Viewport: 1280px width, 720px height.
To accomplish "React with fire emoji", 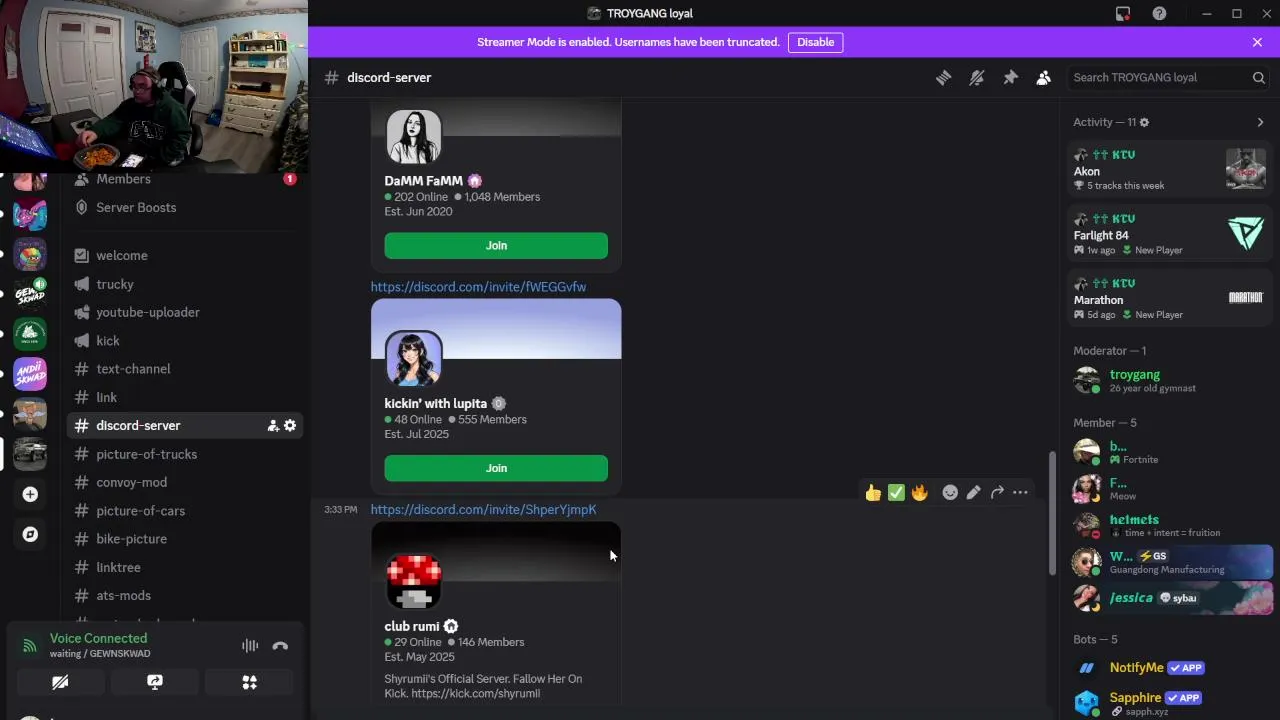I will (919, 493).
